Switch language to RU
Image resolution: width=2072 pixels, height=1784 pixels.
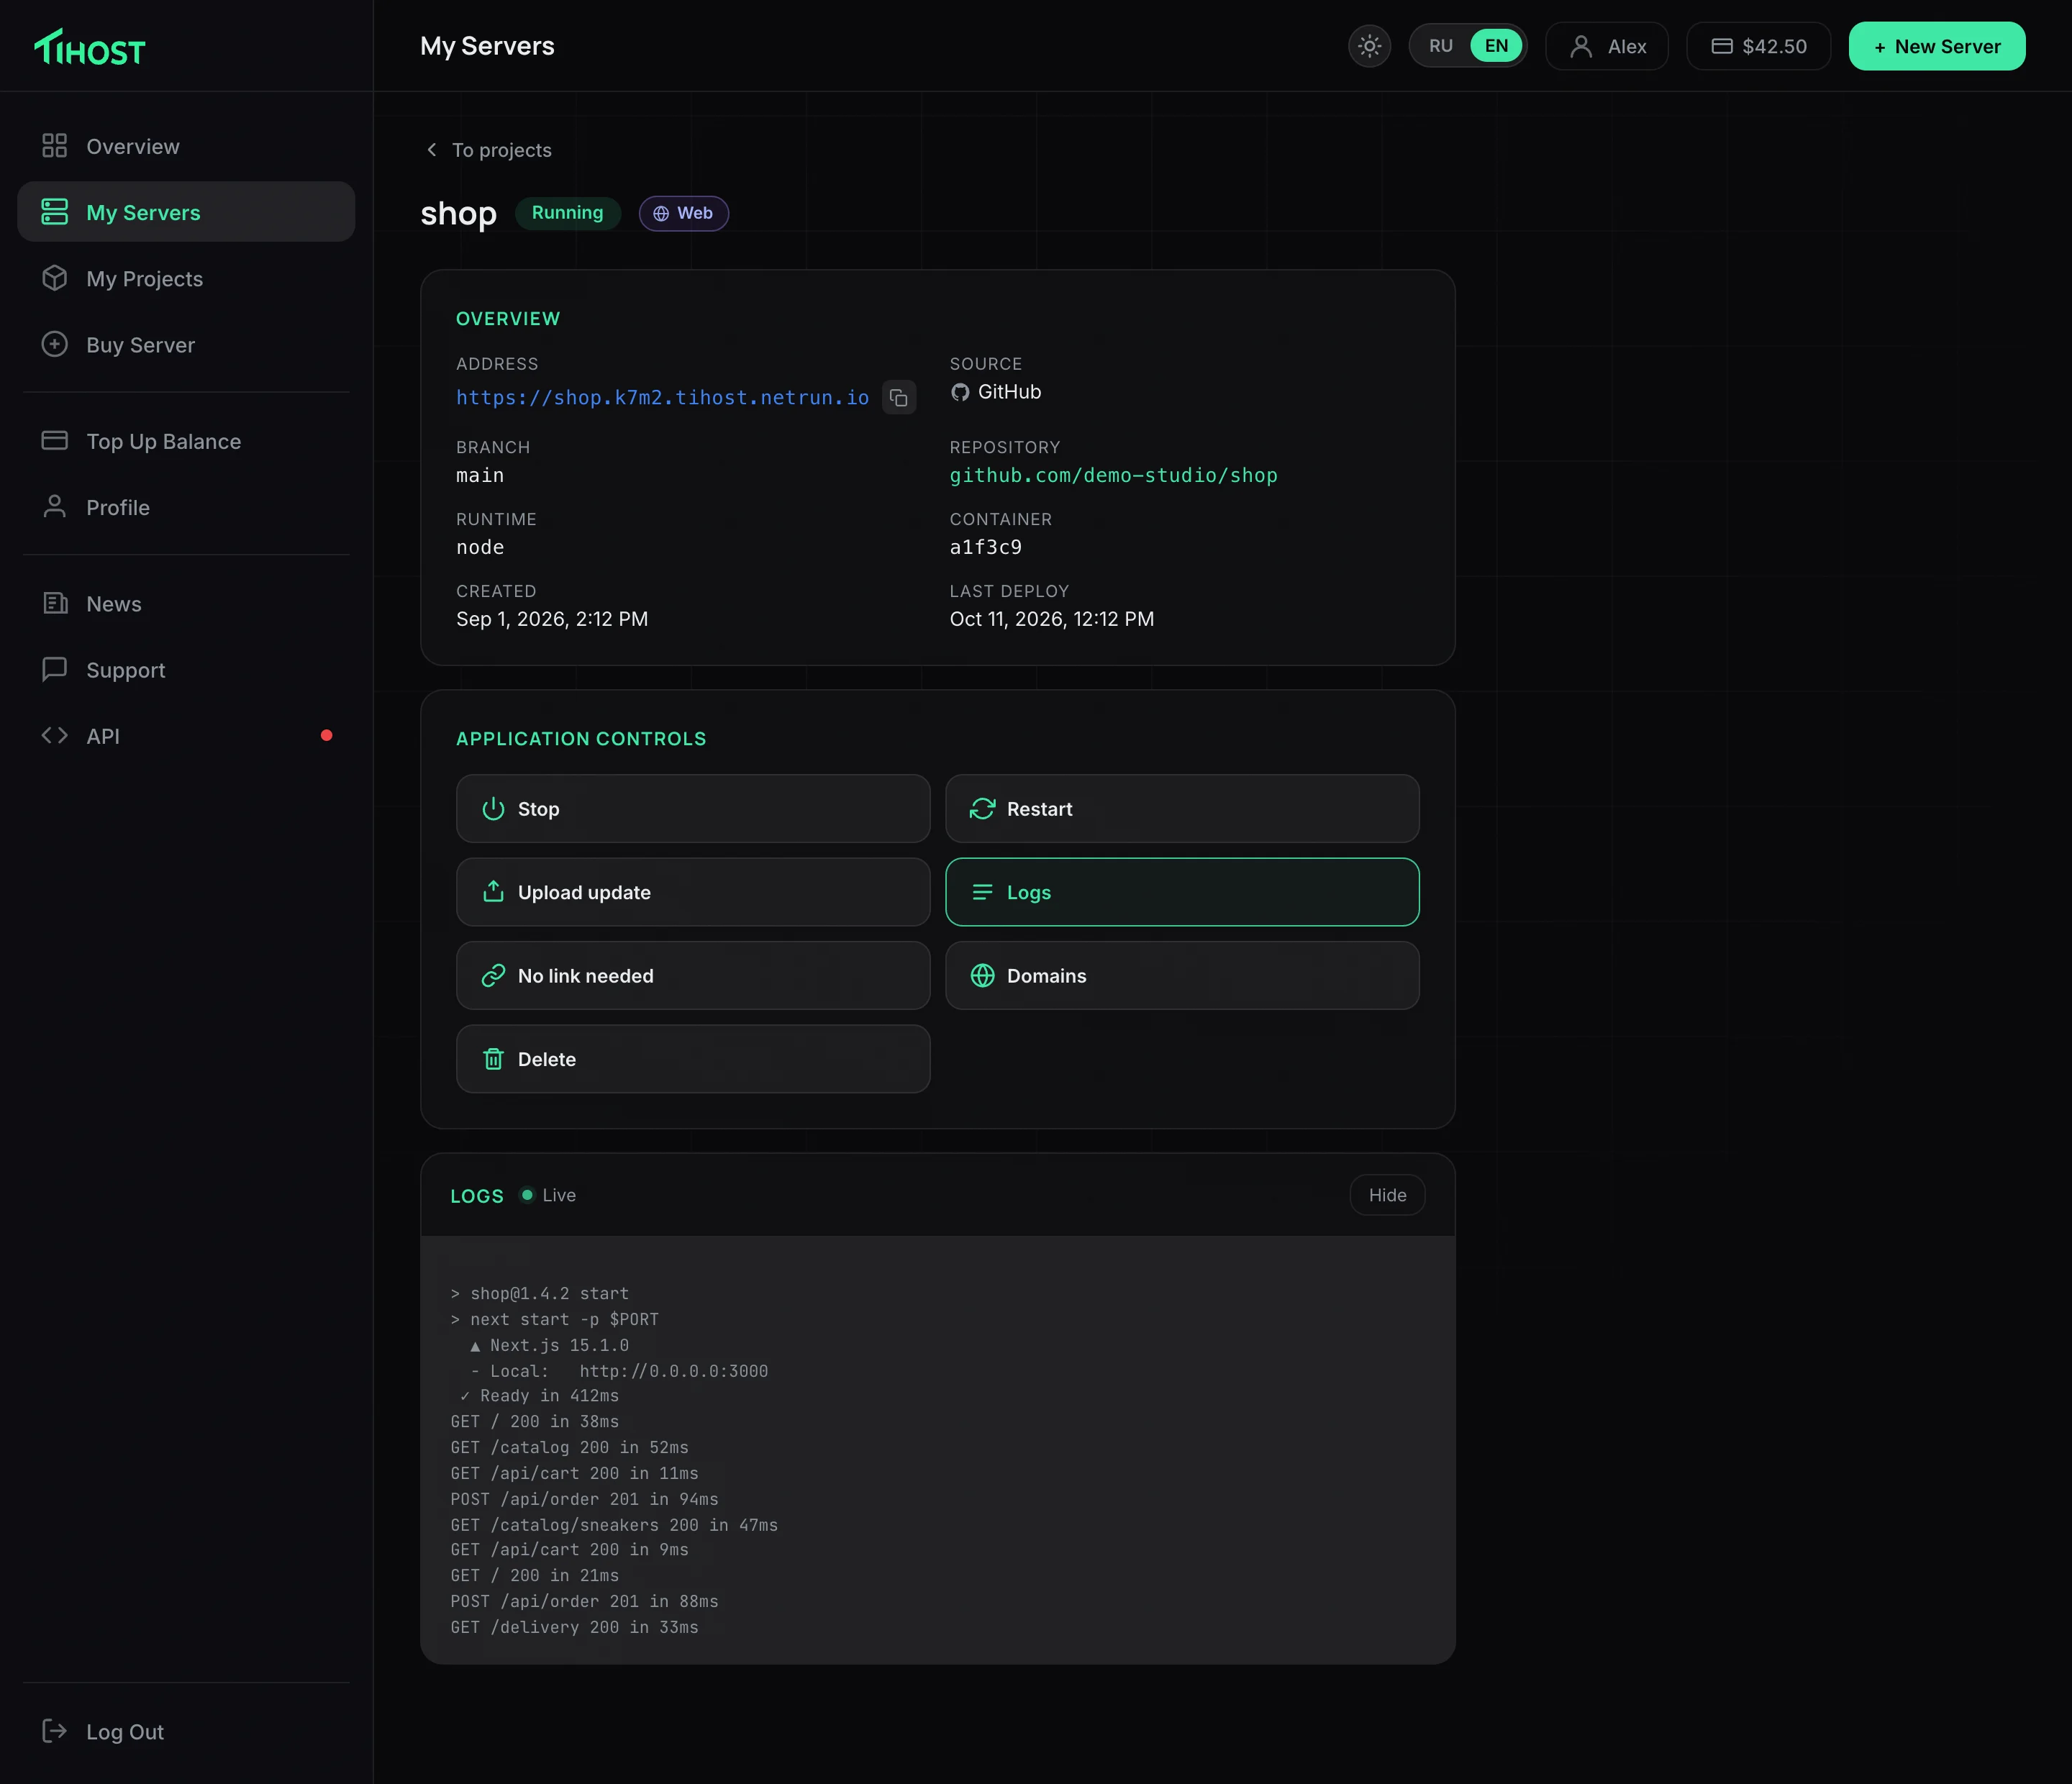point(1440,46)
